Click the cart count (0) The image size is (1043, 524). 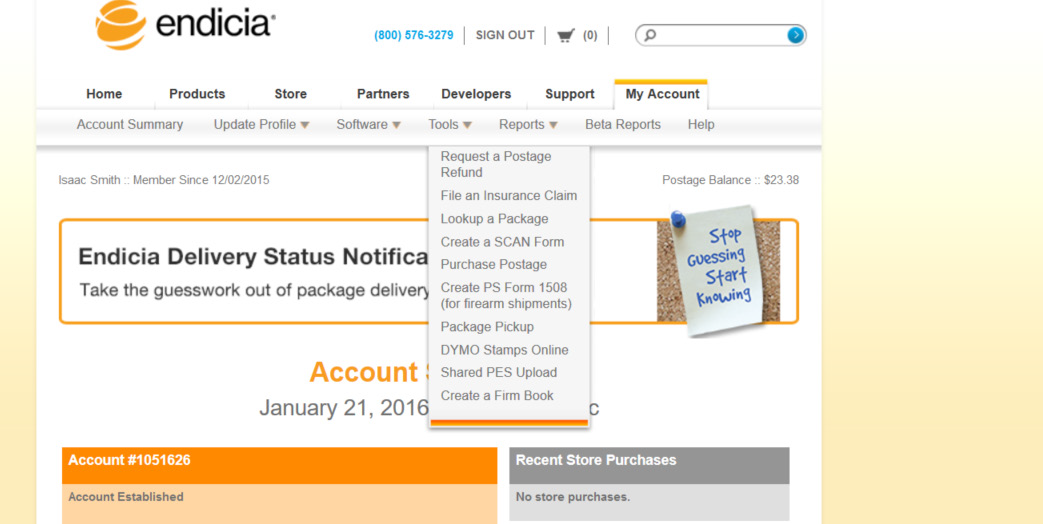click(x=590, y=35)
